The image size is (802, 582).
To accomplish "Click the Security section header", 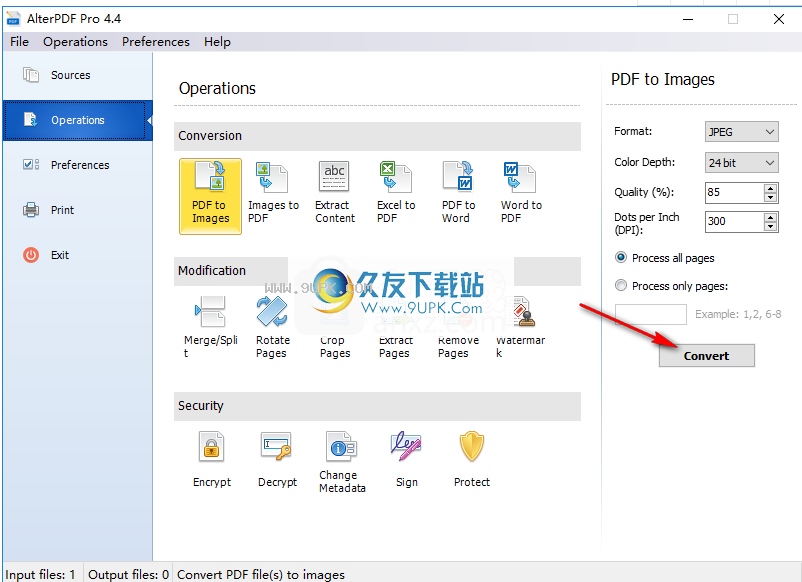I will point(377,406).
